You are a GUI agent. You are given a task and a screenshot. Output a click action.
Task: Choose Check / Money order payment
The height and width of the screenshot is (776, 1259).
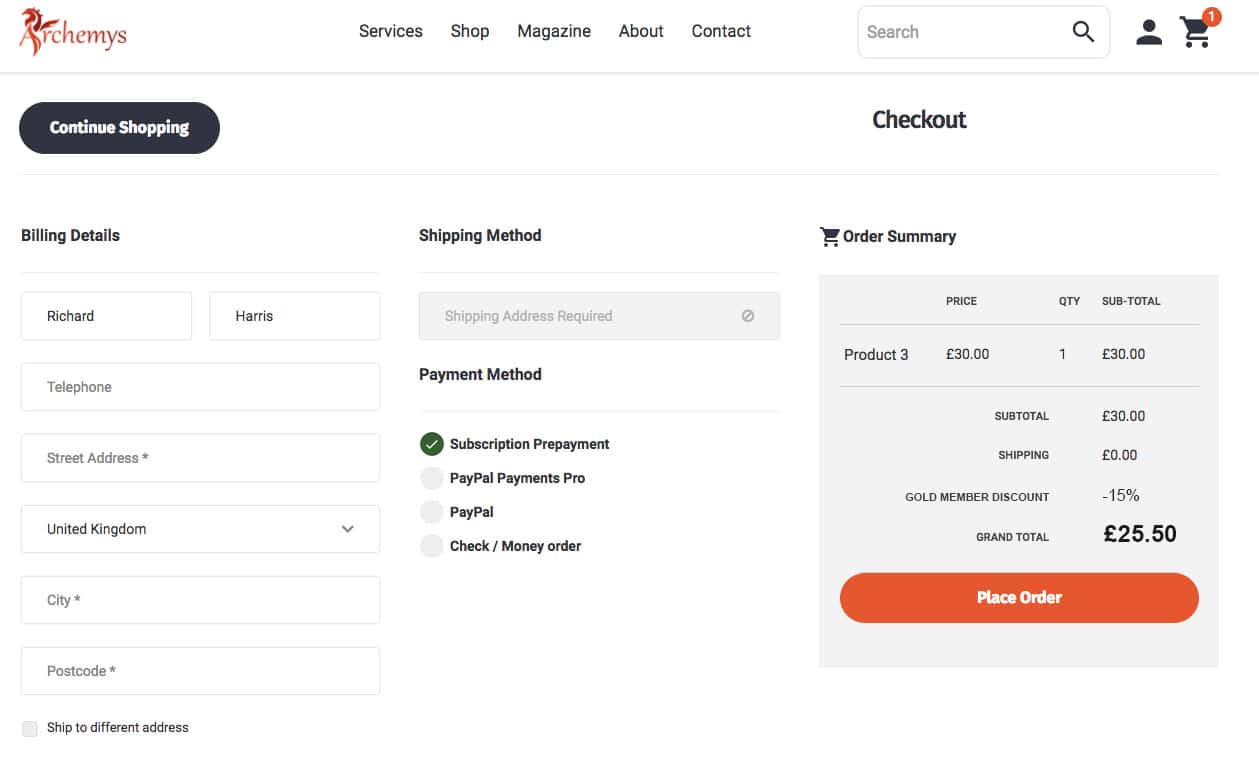click(431, 546)
